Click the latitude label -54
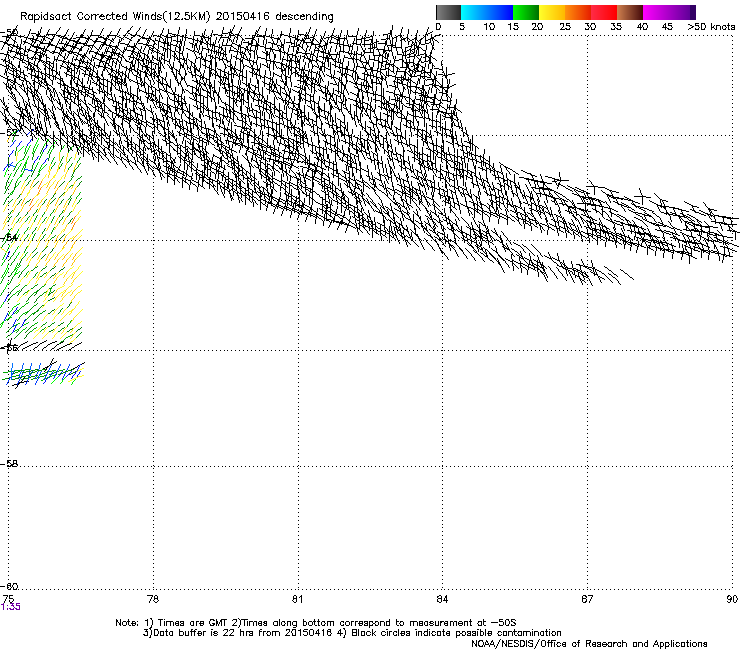This screenshot has height=650, width=740. [x=9, y=238]
